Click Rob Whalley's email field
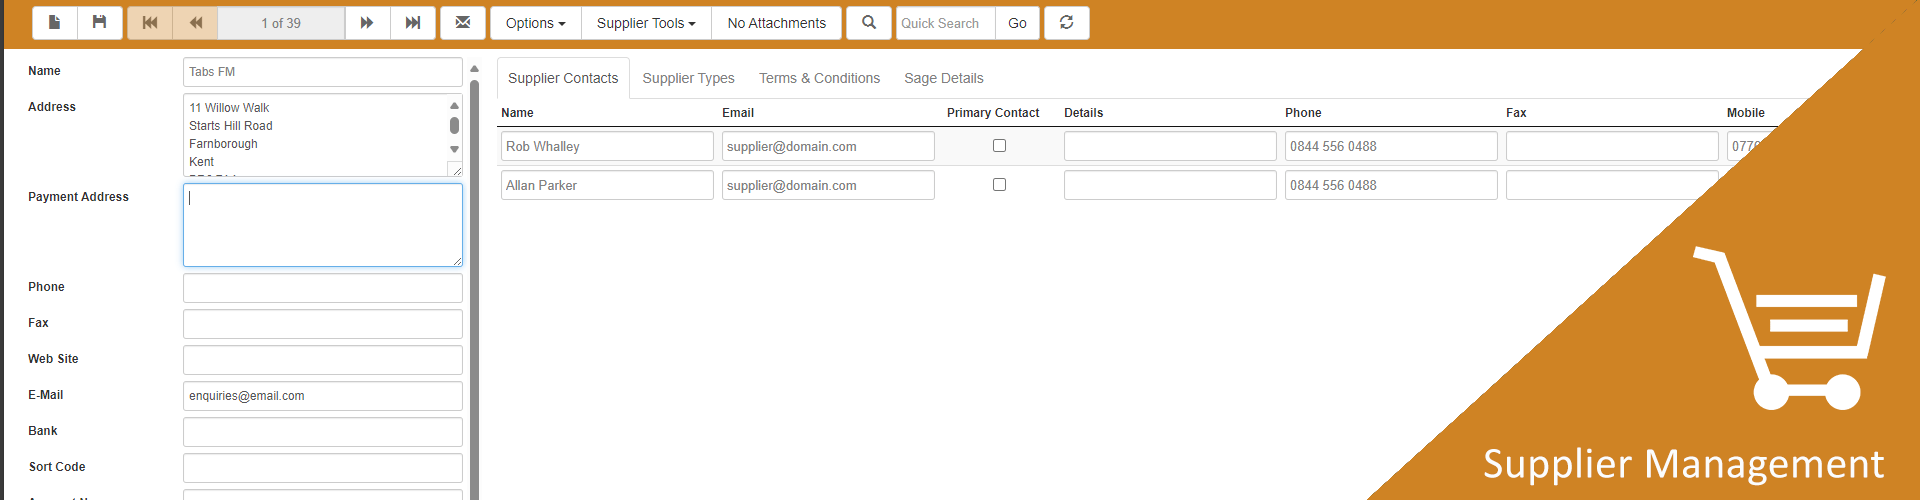The width and height of the screenshot is (1920, 500). (828, 146)
